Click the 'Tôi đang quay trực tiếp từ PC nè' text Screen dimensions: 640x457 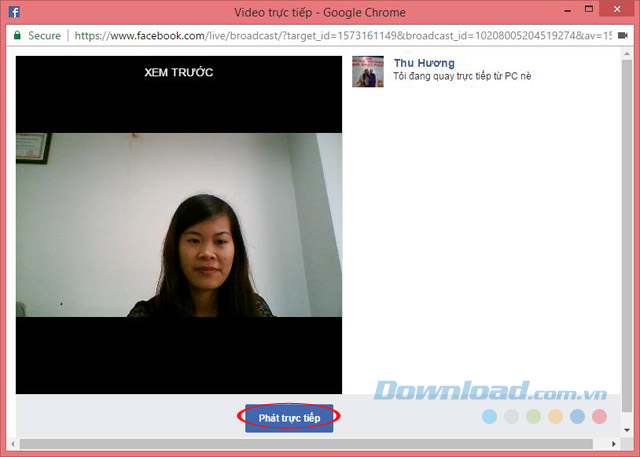pyautogui.click(x=462, y=76)
